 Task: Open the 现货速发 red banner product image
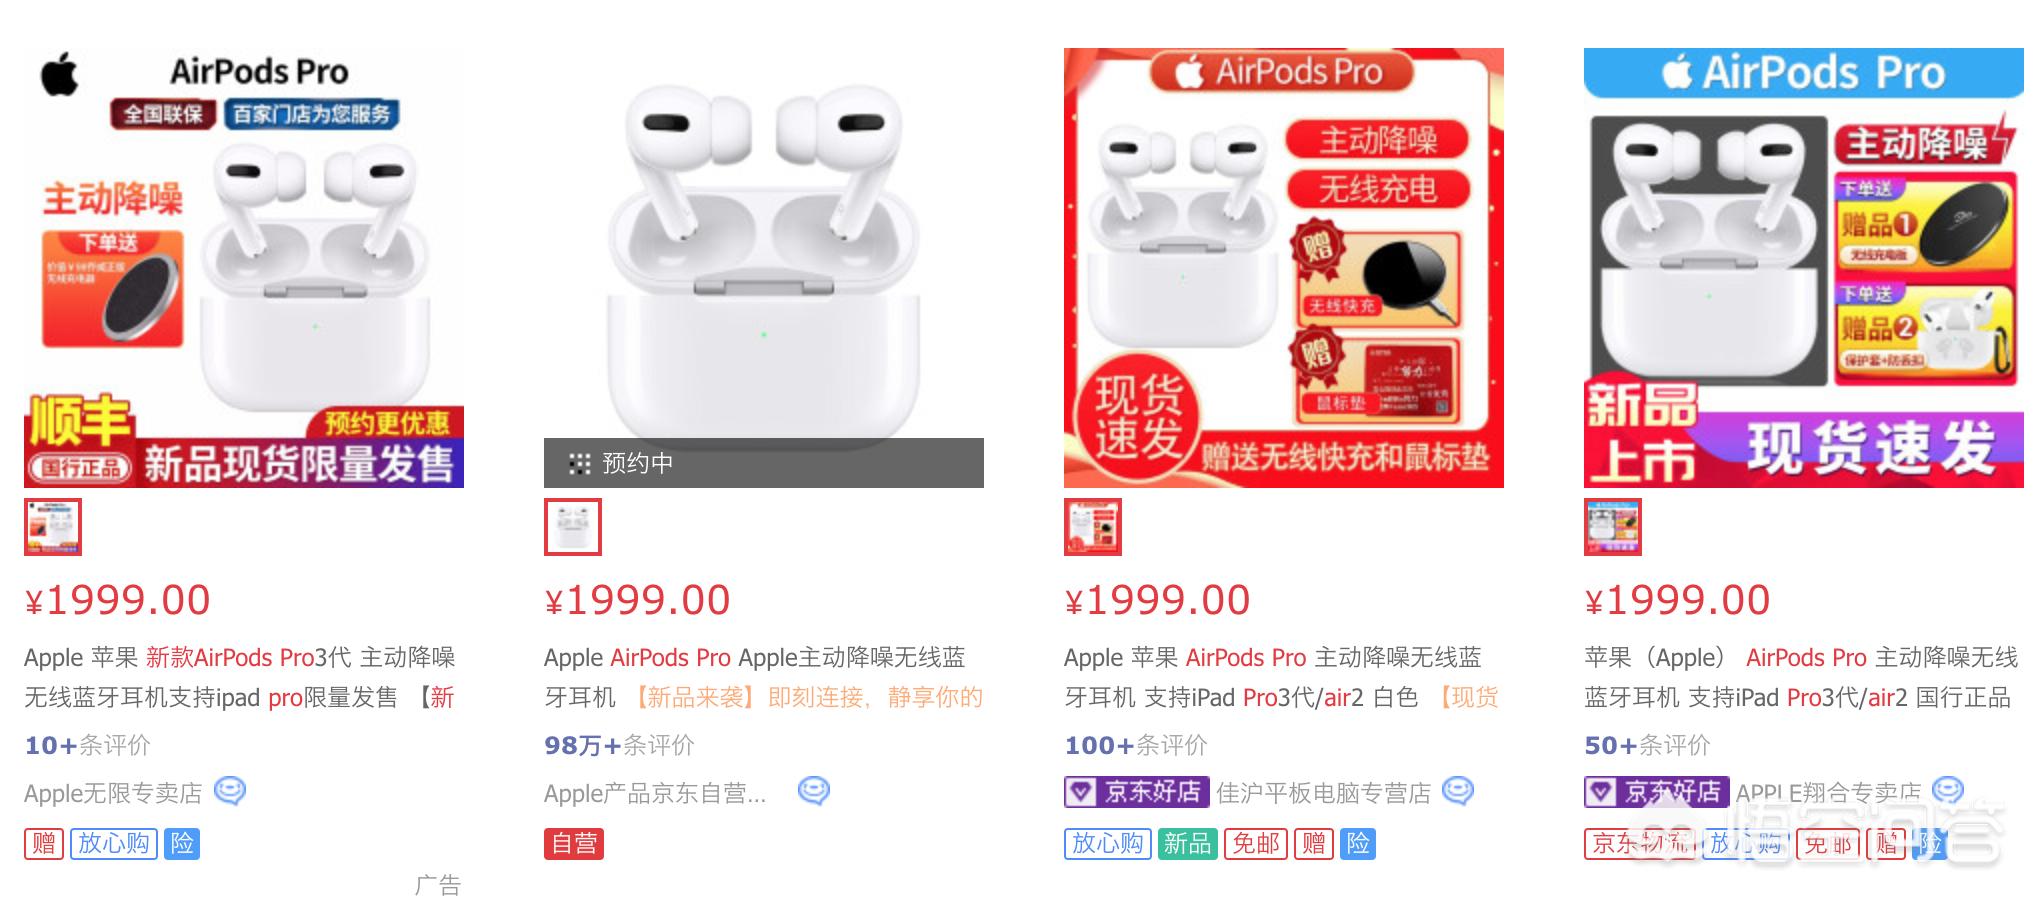[1284, 268]
